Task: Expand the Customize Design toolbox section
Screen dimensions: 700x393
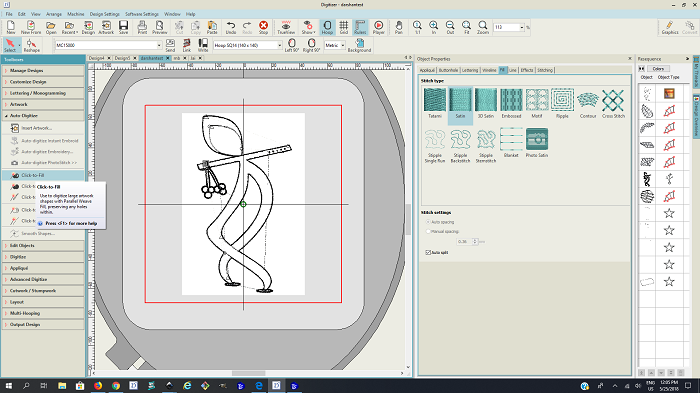Action: 43,82
